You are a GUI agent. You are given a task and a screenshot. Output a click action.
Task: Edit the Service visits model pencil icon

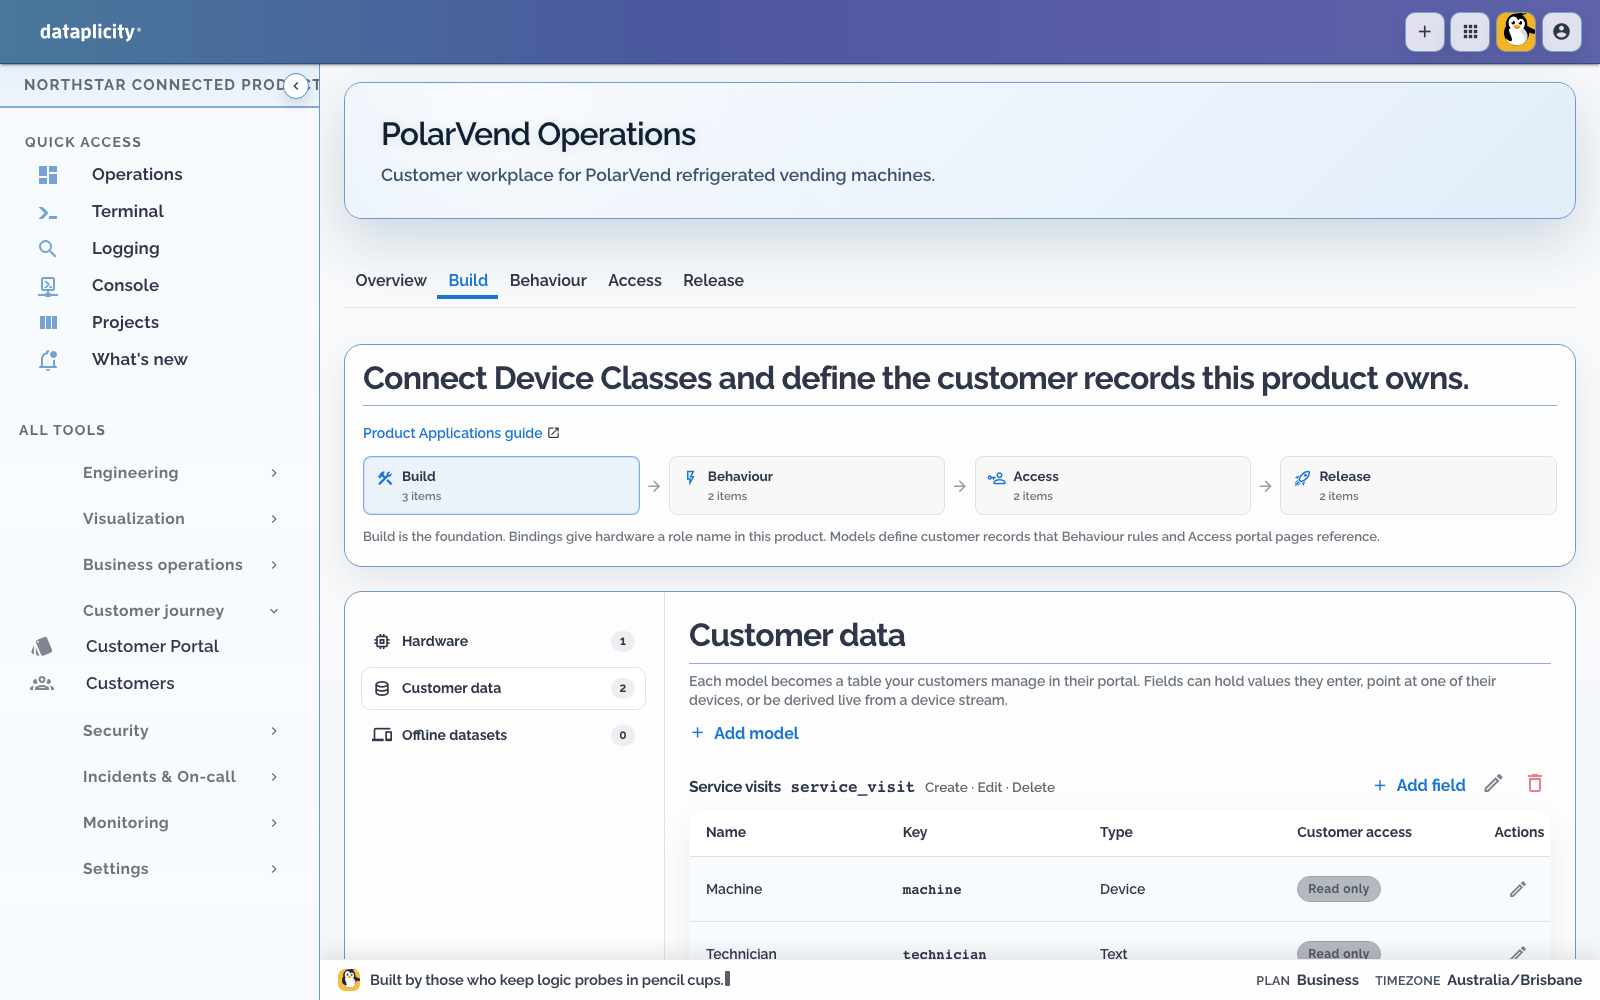pyautogui.click(x=1493, y=784)
